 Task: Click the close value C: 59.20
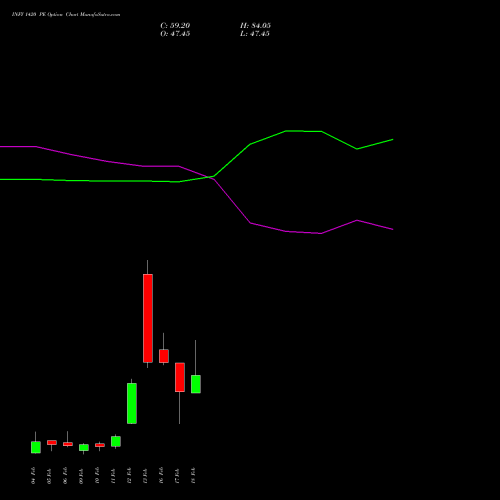pyautogui.click(x=175, y=26)
